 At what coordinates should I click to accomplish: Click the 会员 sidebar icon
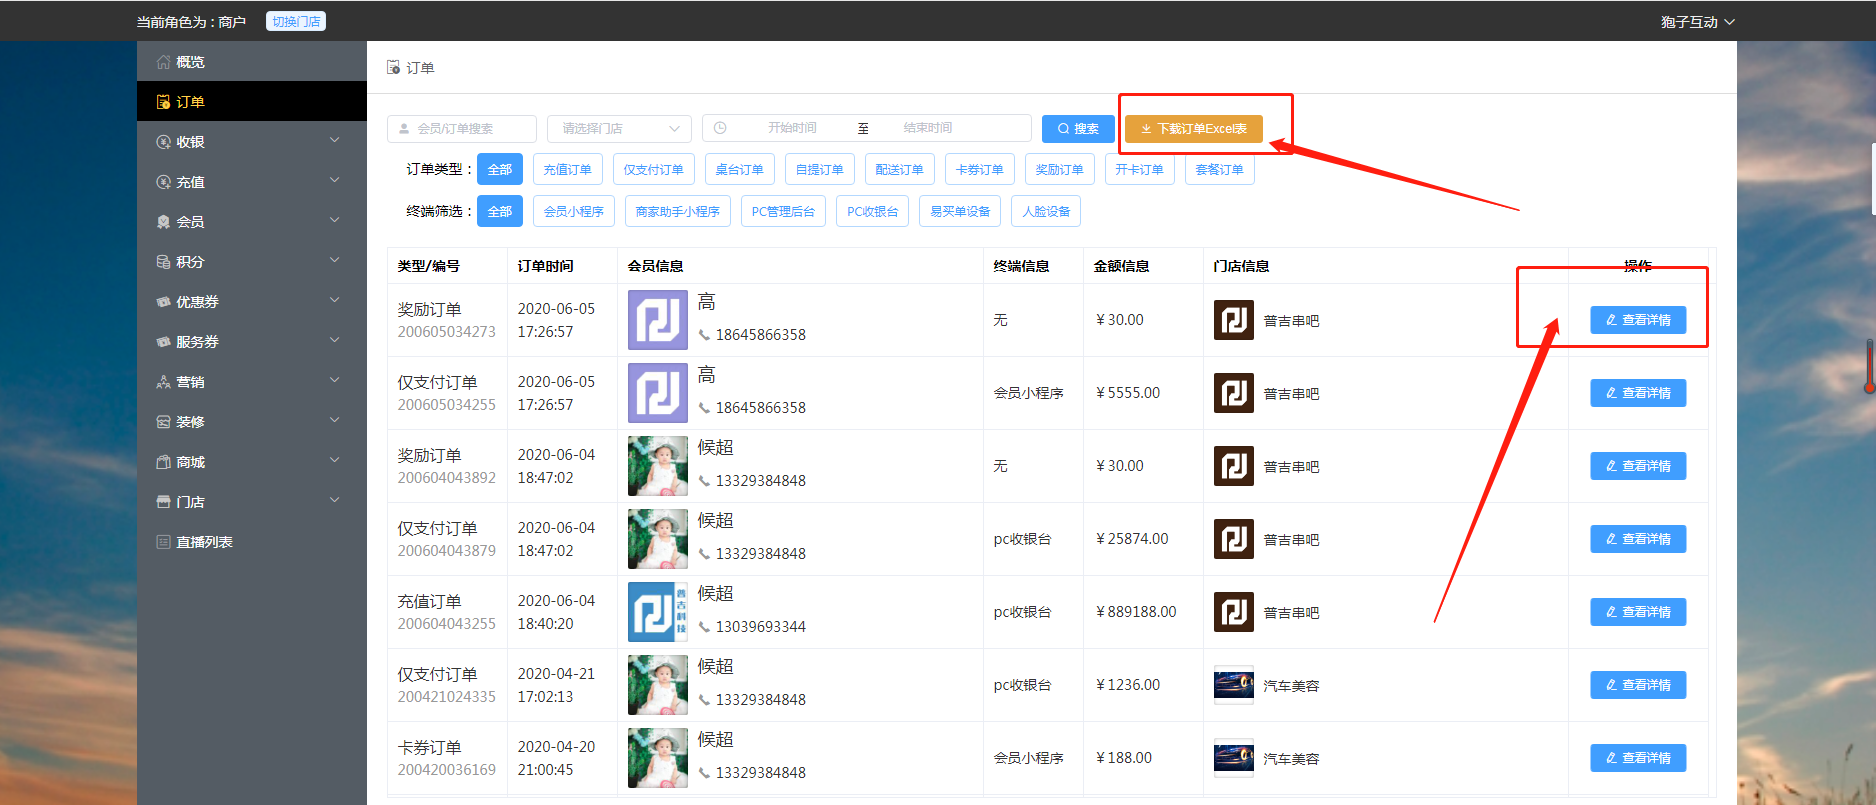pyautogui.click(x=163, y=222)
